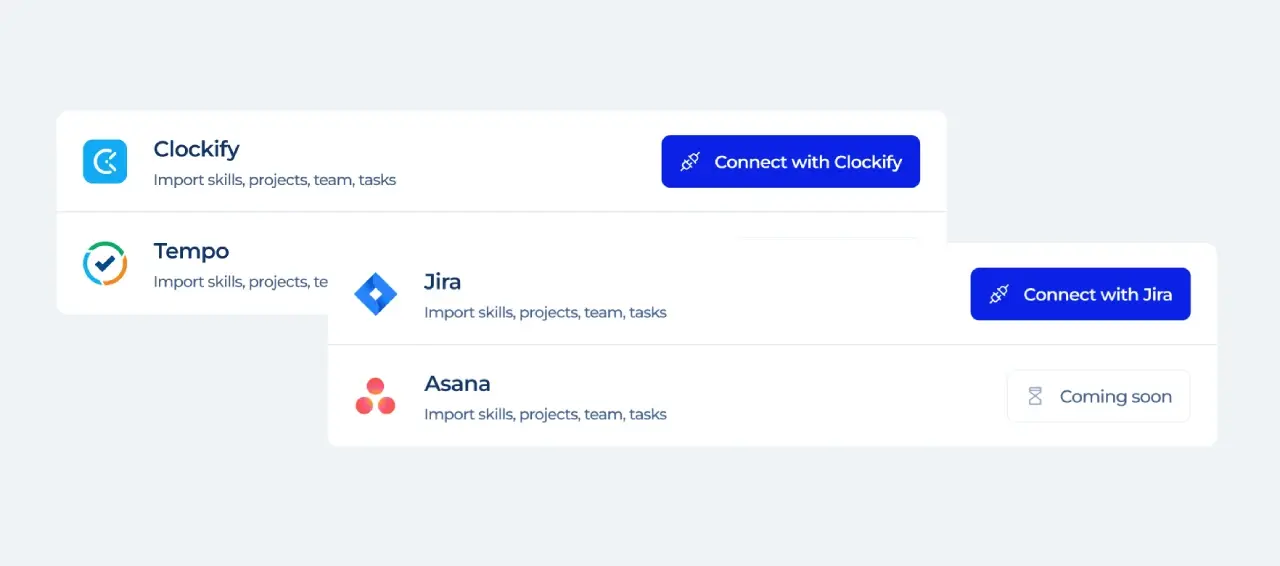Viewport: 1280px width, 566px height.
Task: Connect with Jira
Action: point(1080,294)
